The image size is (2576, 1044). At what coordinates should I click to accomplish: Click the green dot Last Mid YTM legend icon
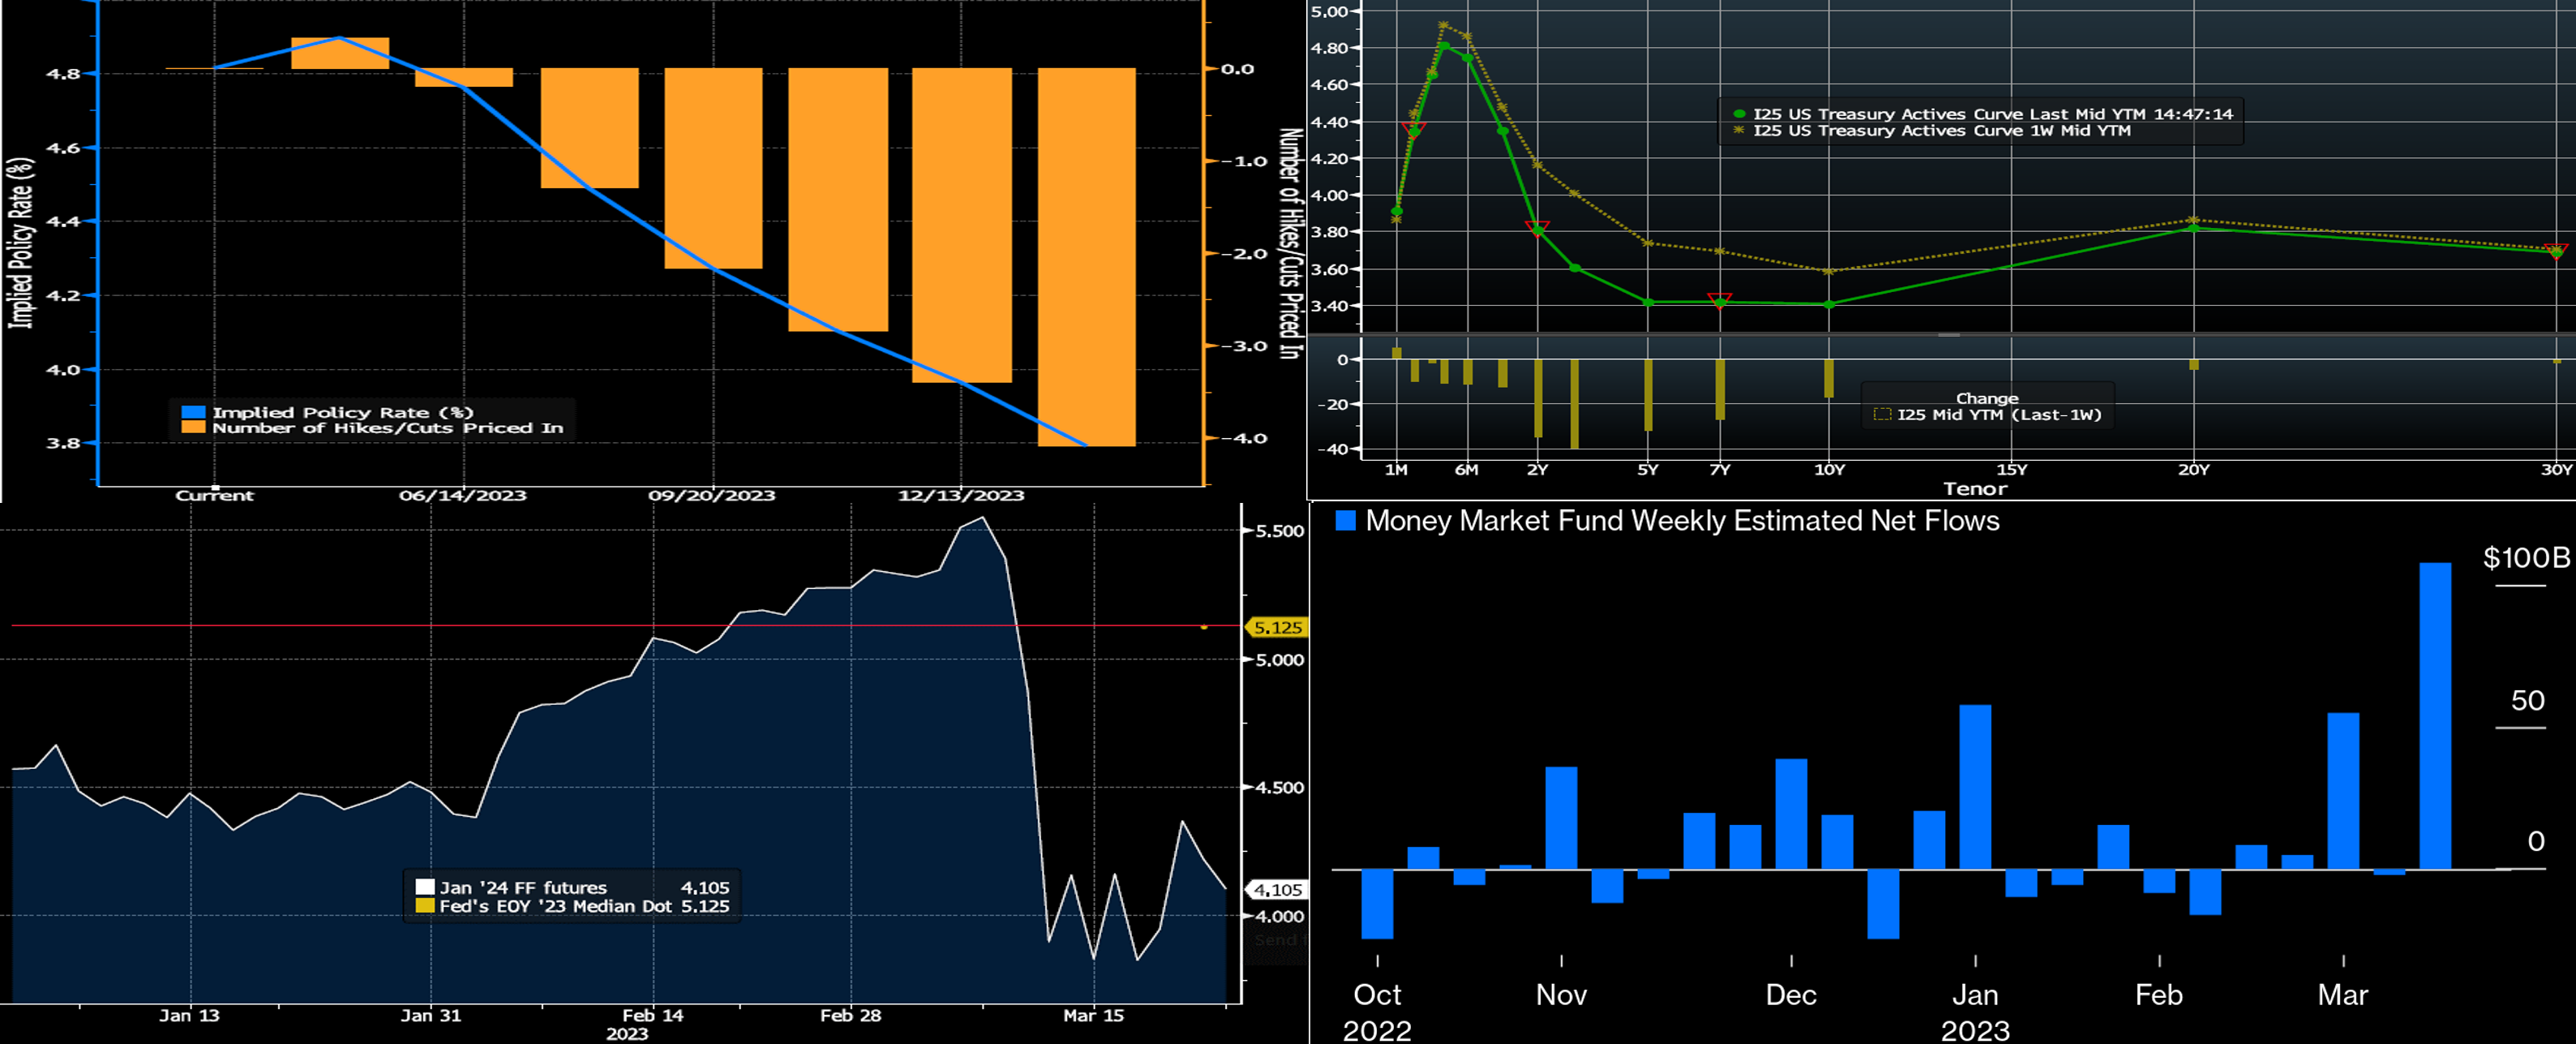coord(1739,114)
